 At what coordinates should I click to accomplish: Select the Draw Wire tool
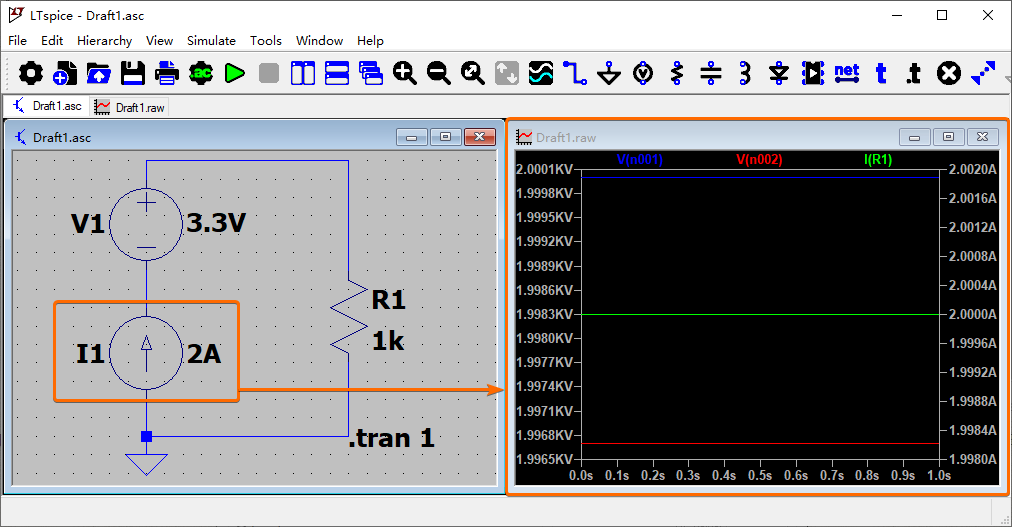tap(574, 74)
